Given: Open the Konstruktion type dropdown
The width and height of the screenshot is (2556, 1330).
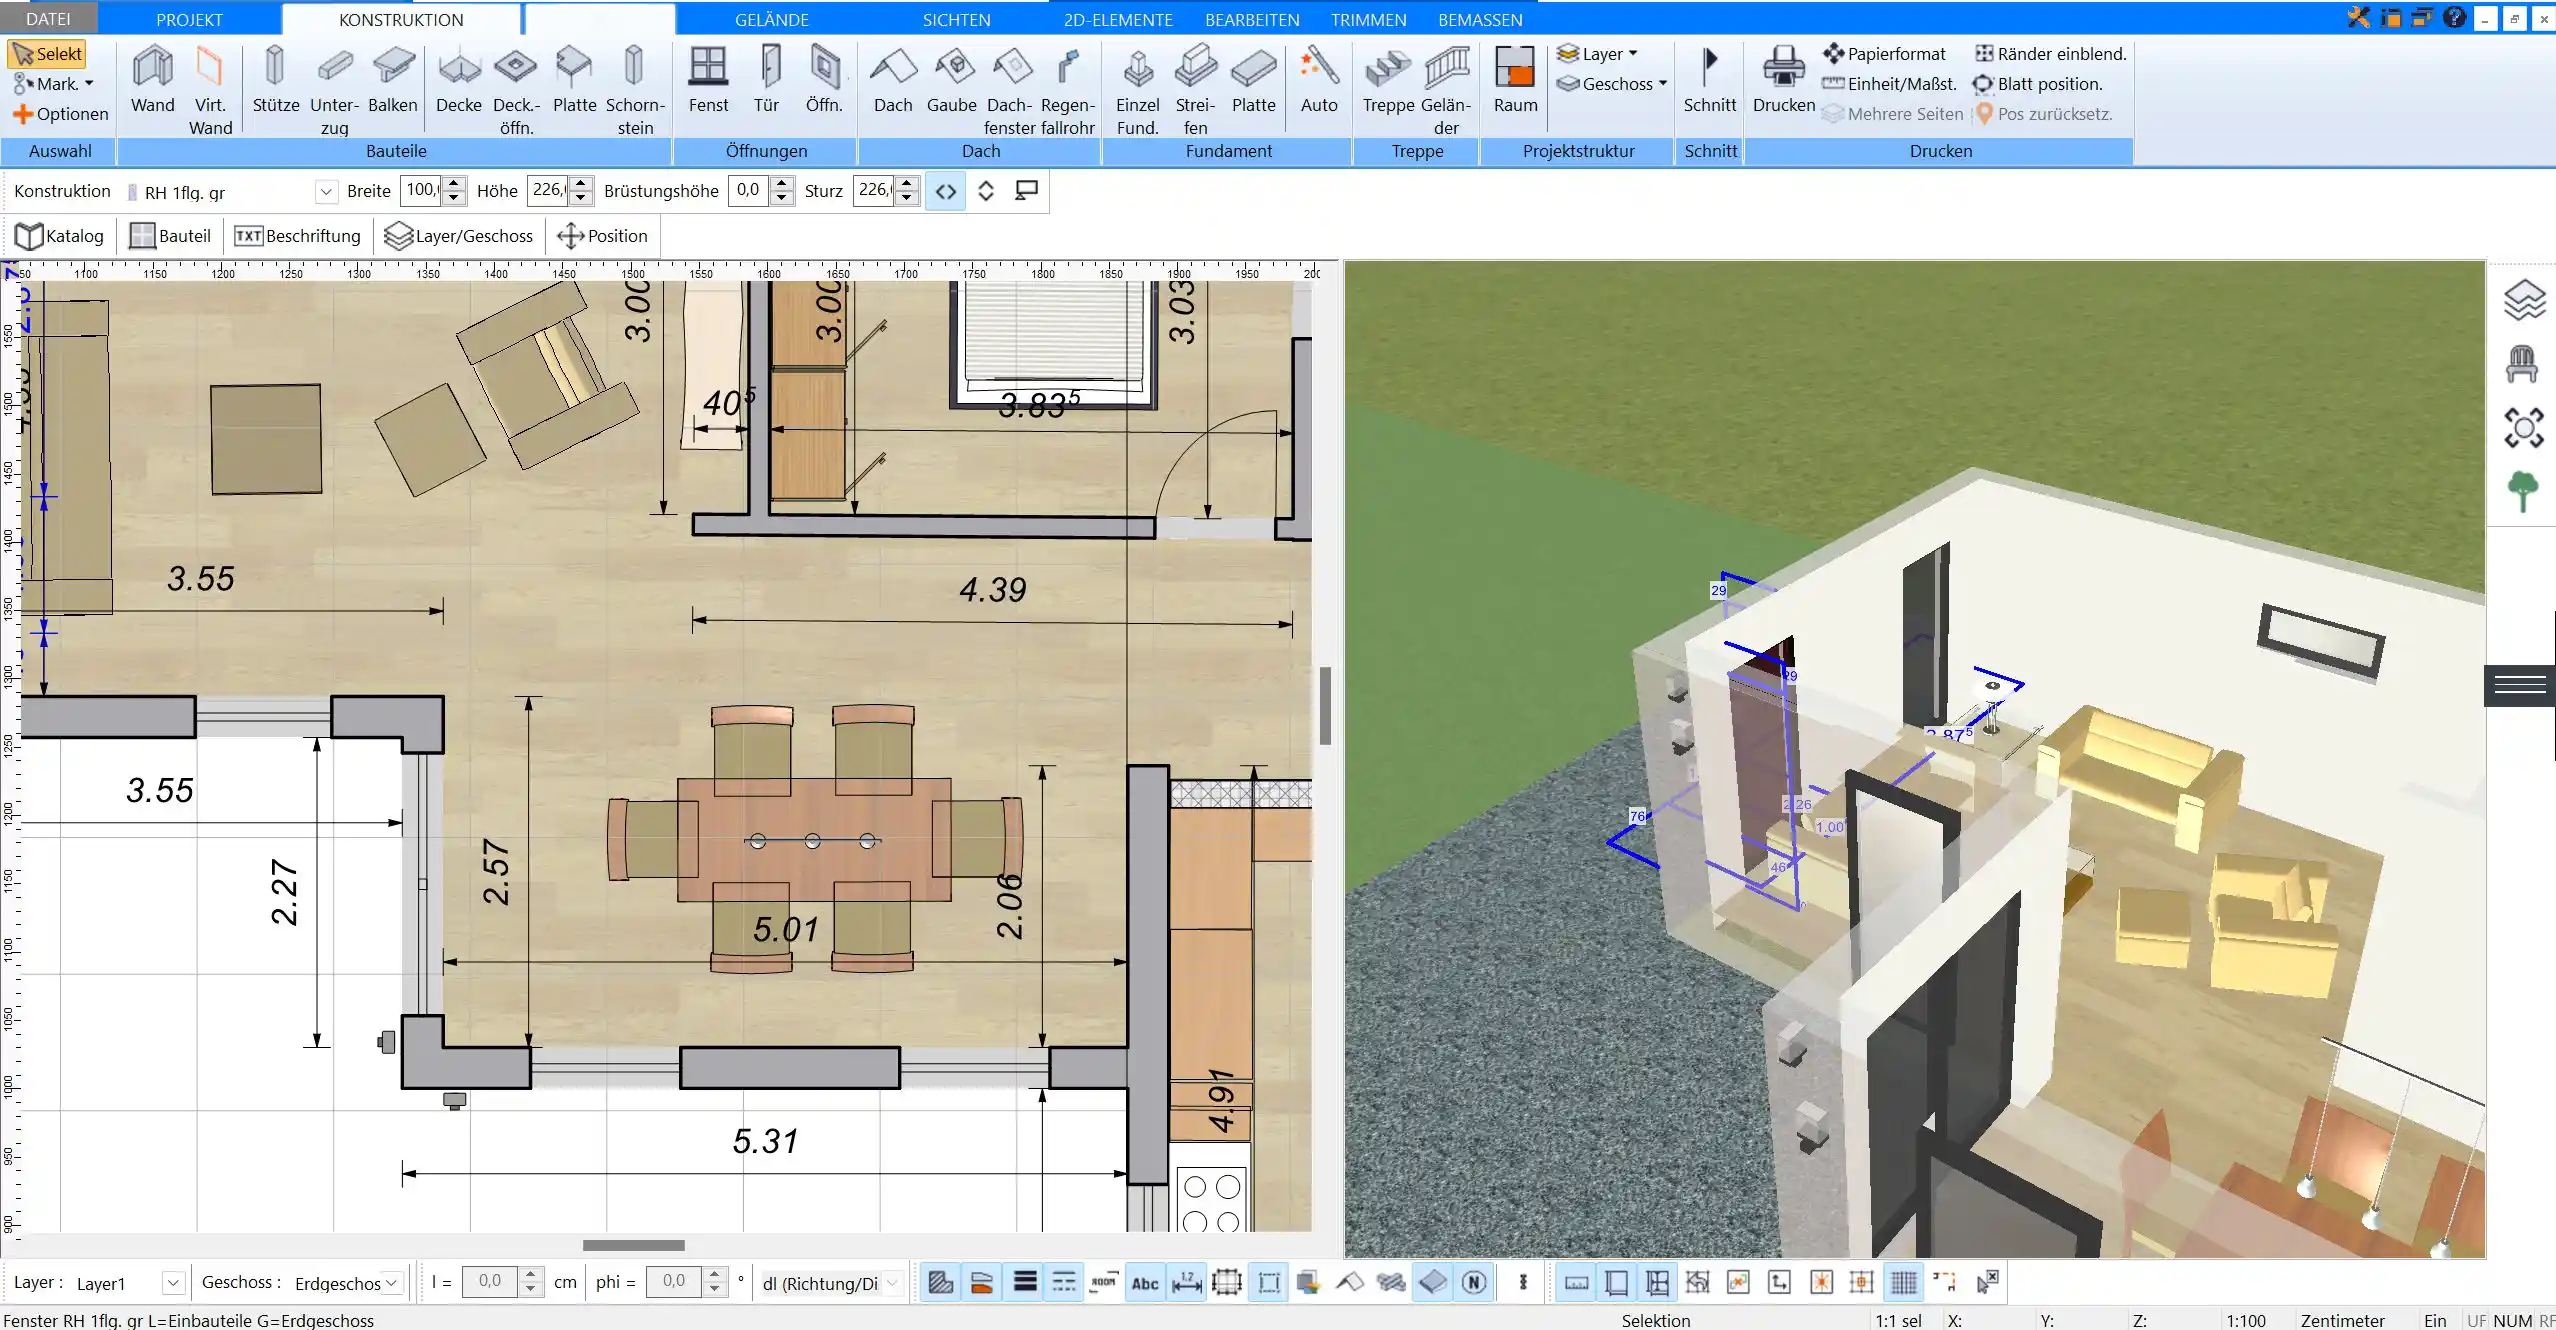Looking at the screenshot, I should pos(326,191).
